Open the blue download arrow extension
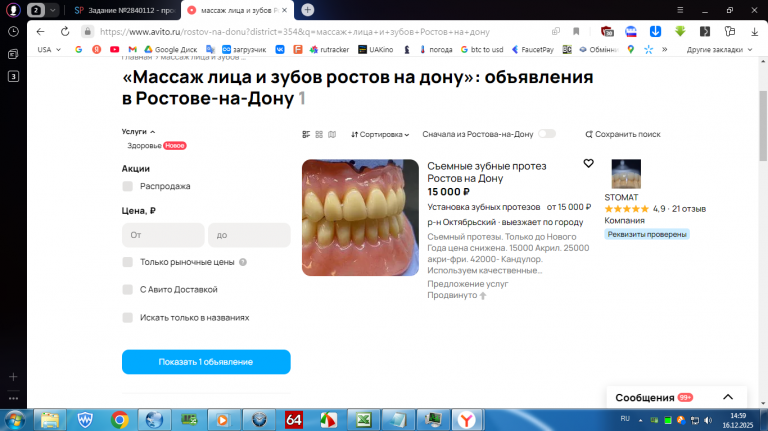The height and width of the screenshot is (431, 768). [x=655, y=31]
